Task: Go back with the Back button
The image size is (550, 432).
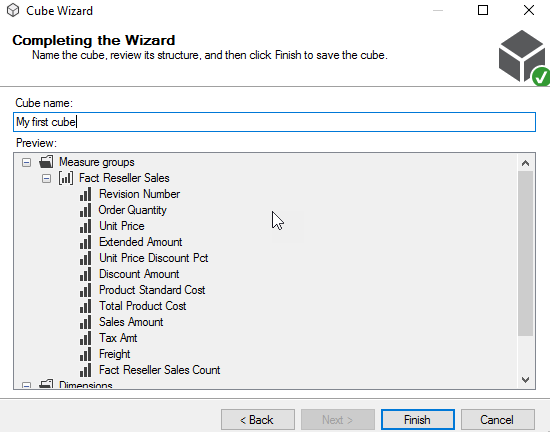Action: (258, 420)
